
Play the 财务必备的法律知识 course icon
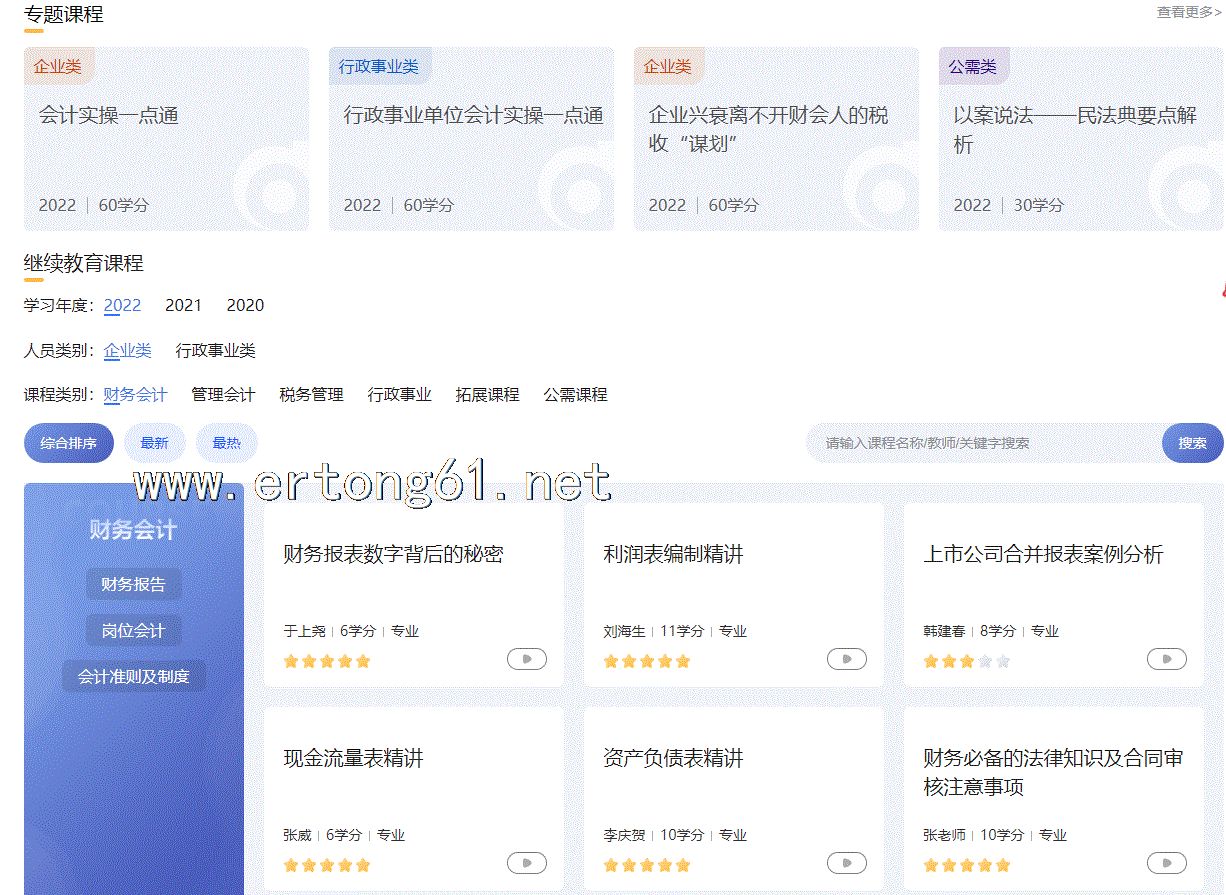coord(1167,863)
